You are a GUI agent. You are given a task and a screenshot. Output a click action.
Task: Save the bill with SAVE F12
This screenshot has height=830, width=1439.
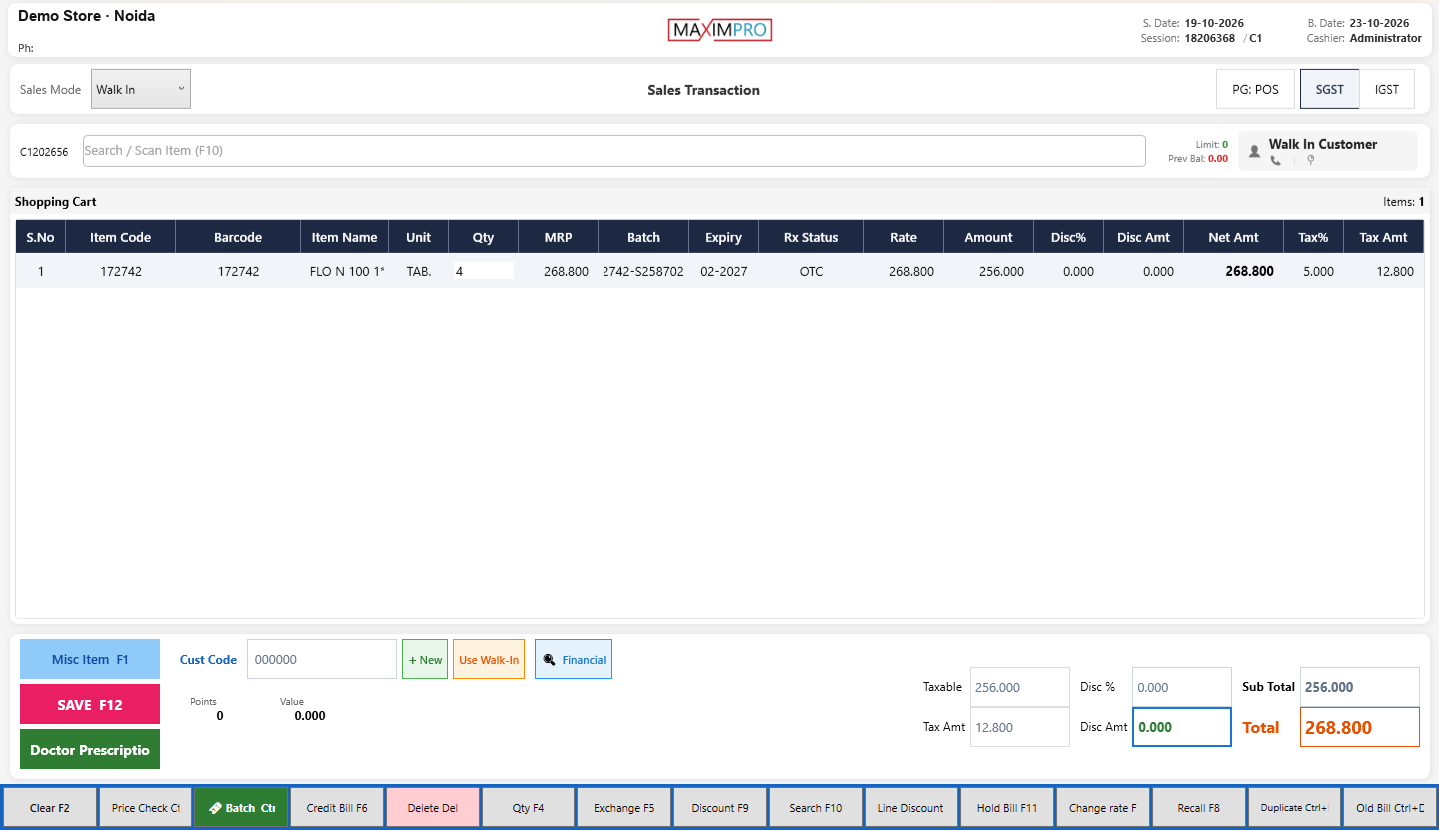(90, 704)
